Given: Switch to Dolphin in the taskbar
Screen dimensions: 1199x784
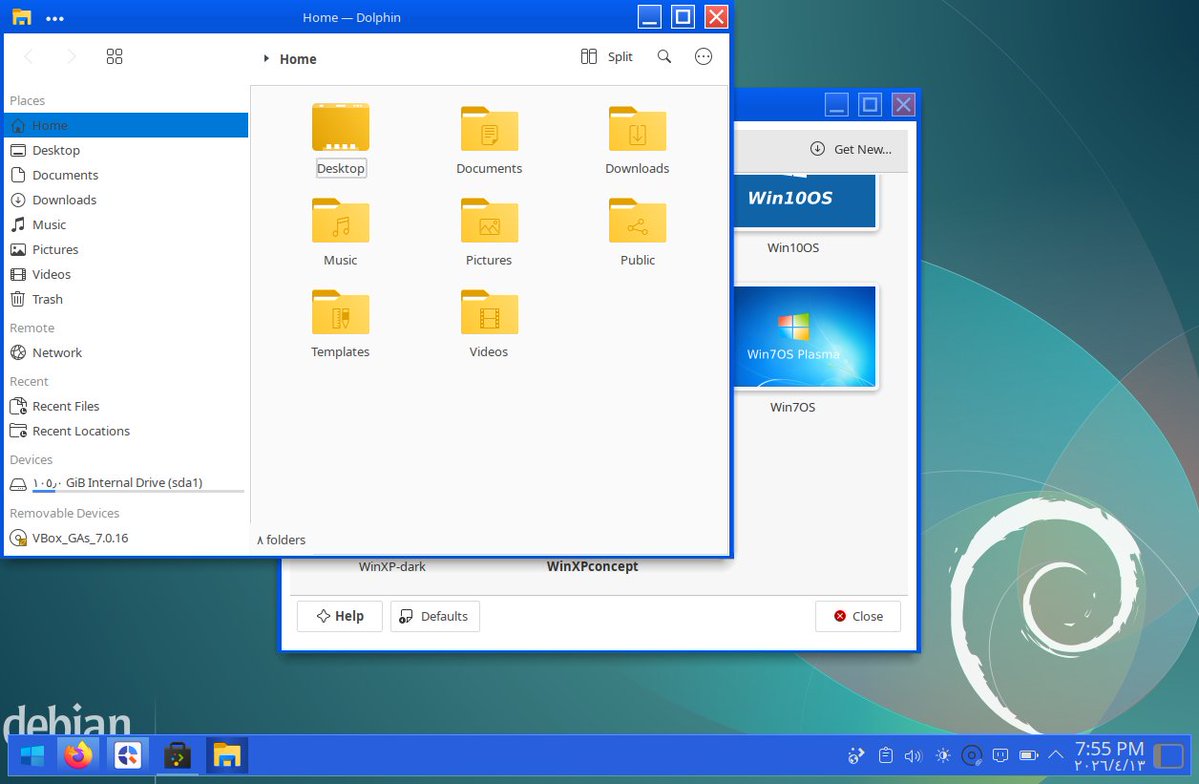Looking at the screenshot, I should (x=227, y=756).
